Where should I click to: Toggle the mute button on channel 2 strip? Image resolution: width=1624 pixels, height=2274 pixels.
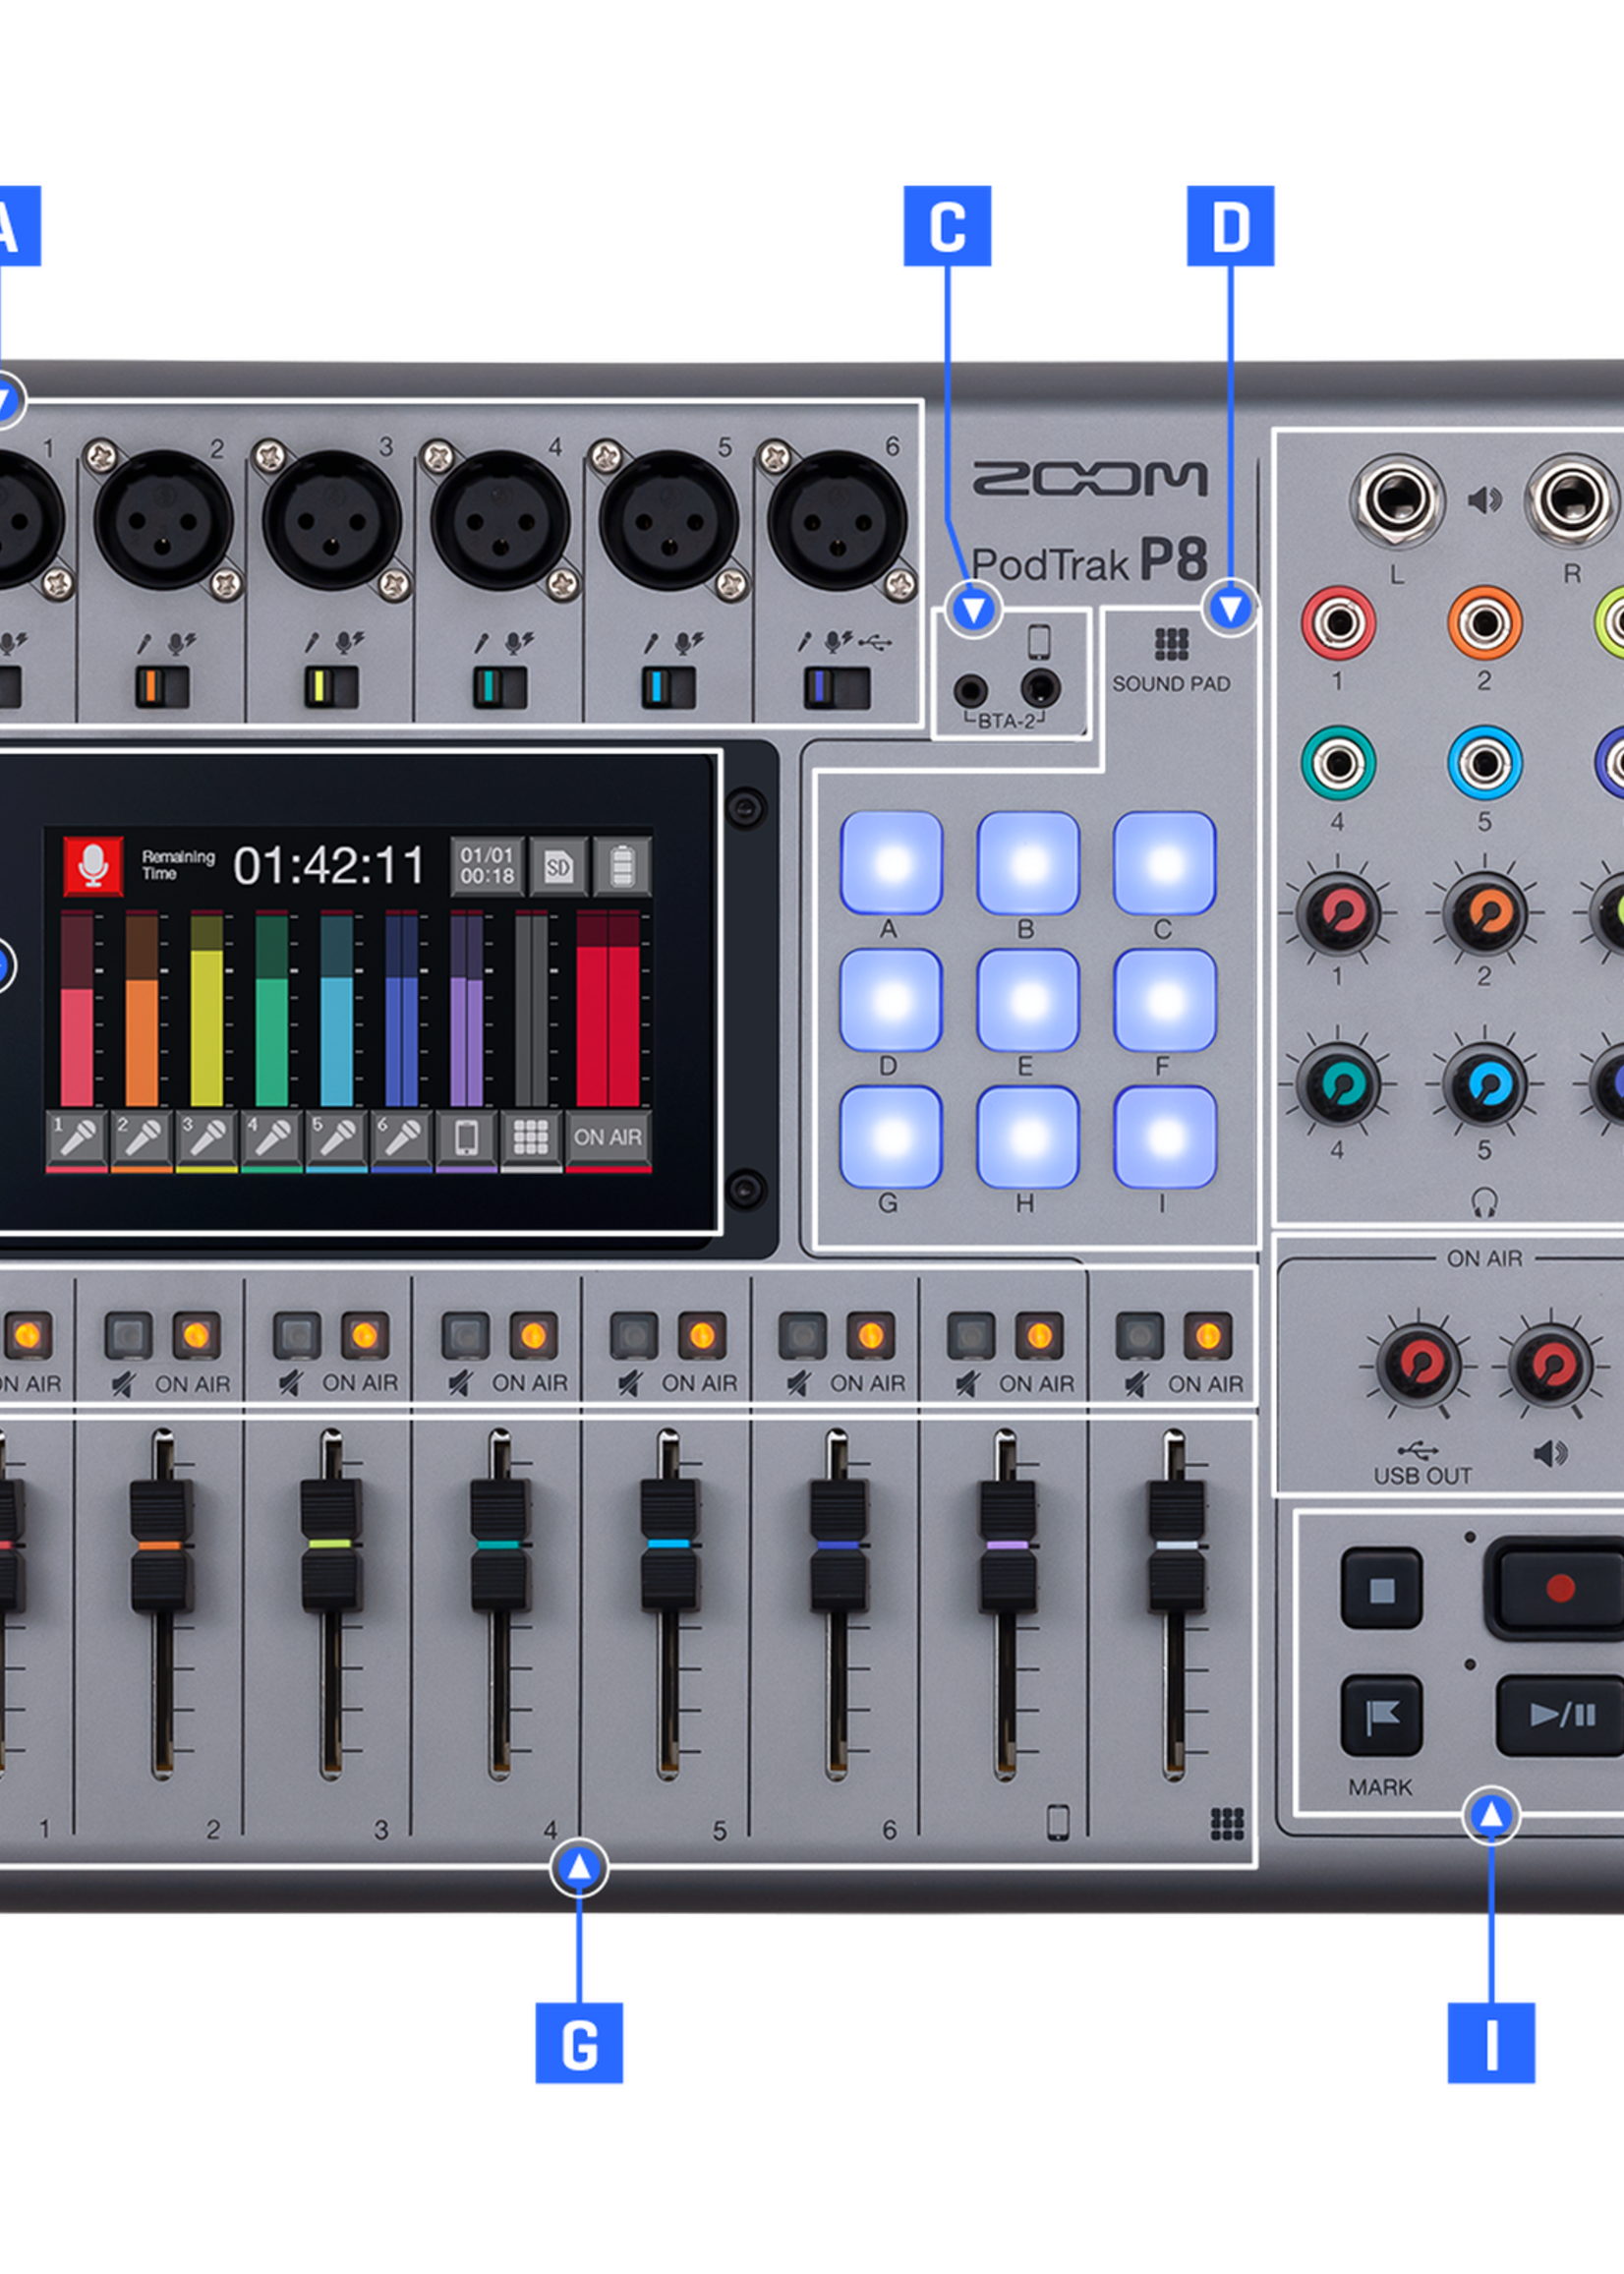128,1335
